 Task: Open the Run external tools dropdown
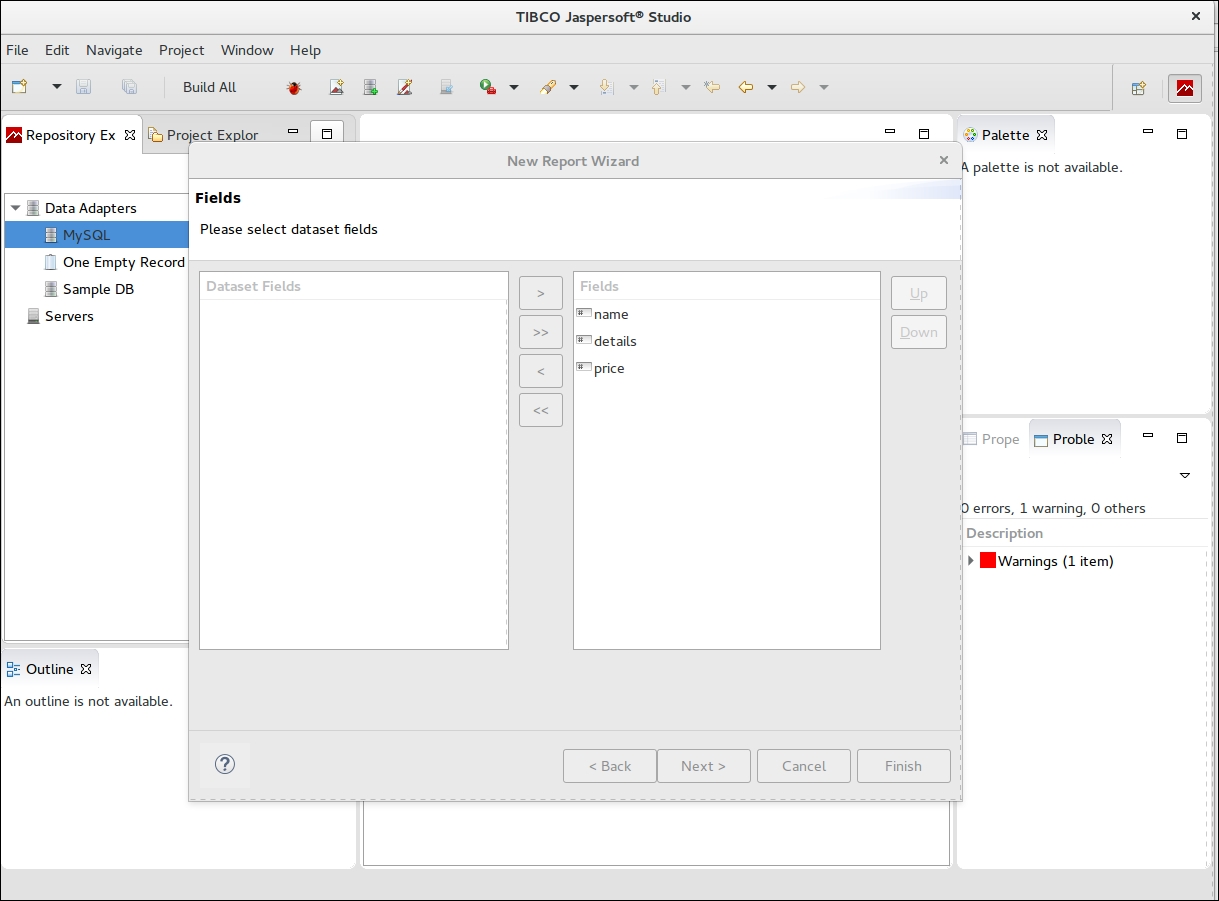(x=514, y=87)
